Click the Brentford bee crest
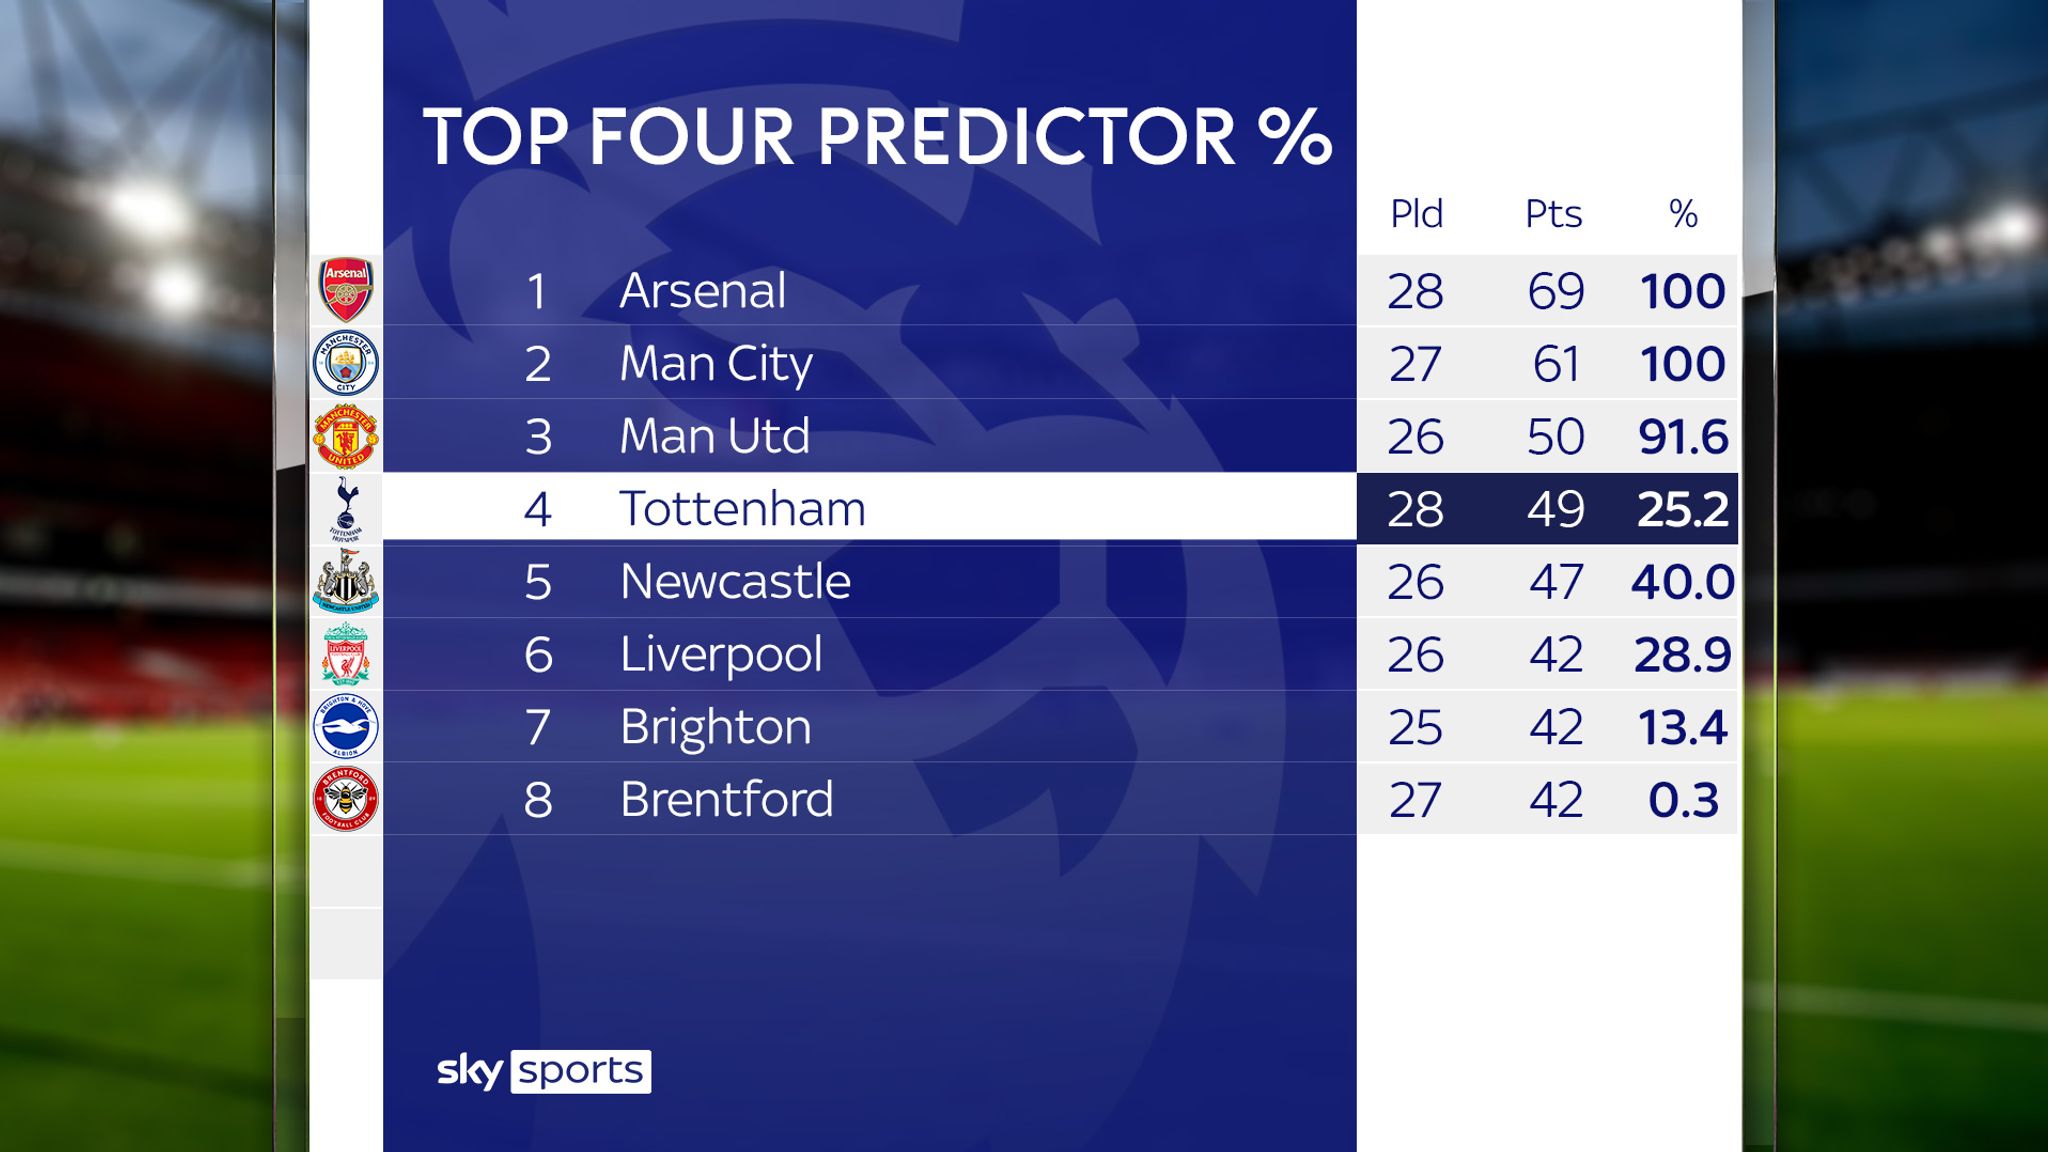Viewport: 2048px width, 1152px height. point(346,799)
